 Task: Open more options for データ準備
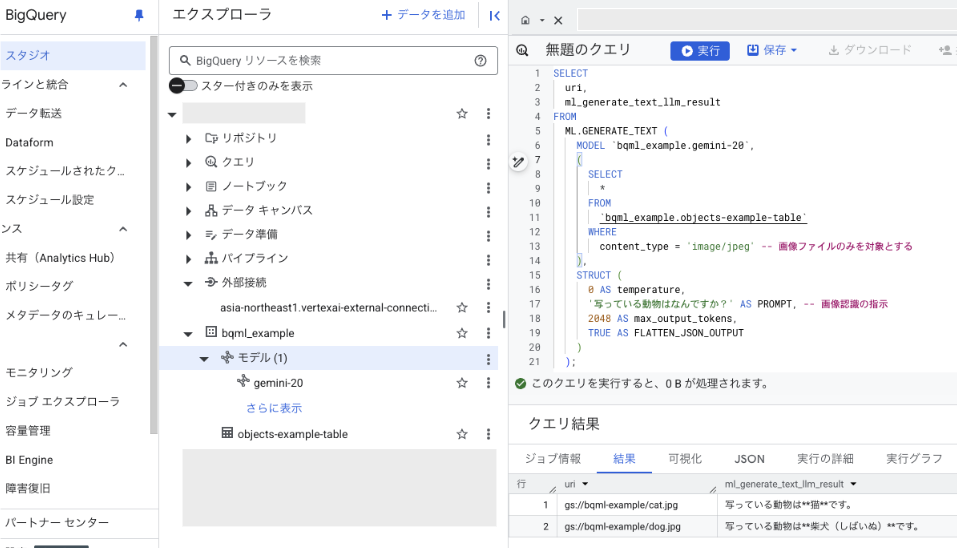point(488,236)
